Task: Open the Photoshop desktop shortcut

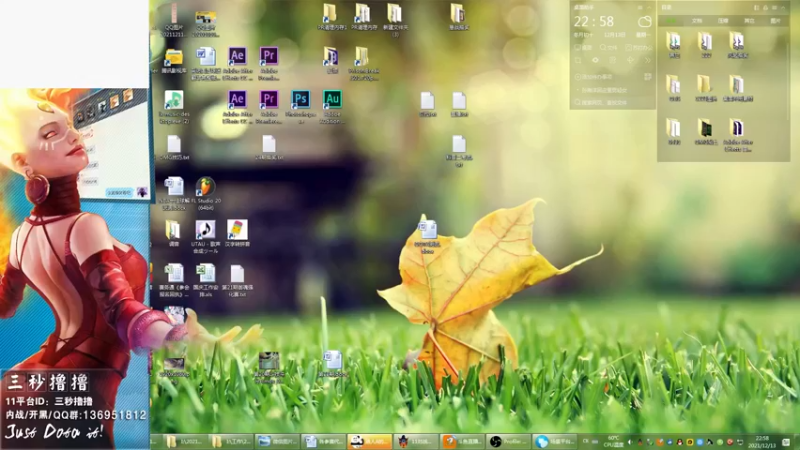Action: (x=300, y=99)
